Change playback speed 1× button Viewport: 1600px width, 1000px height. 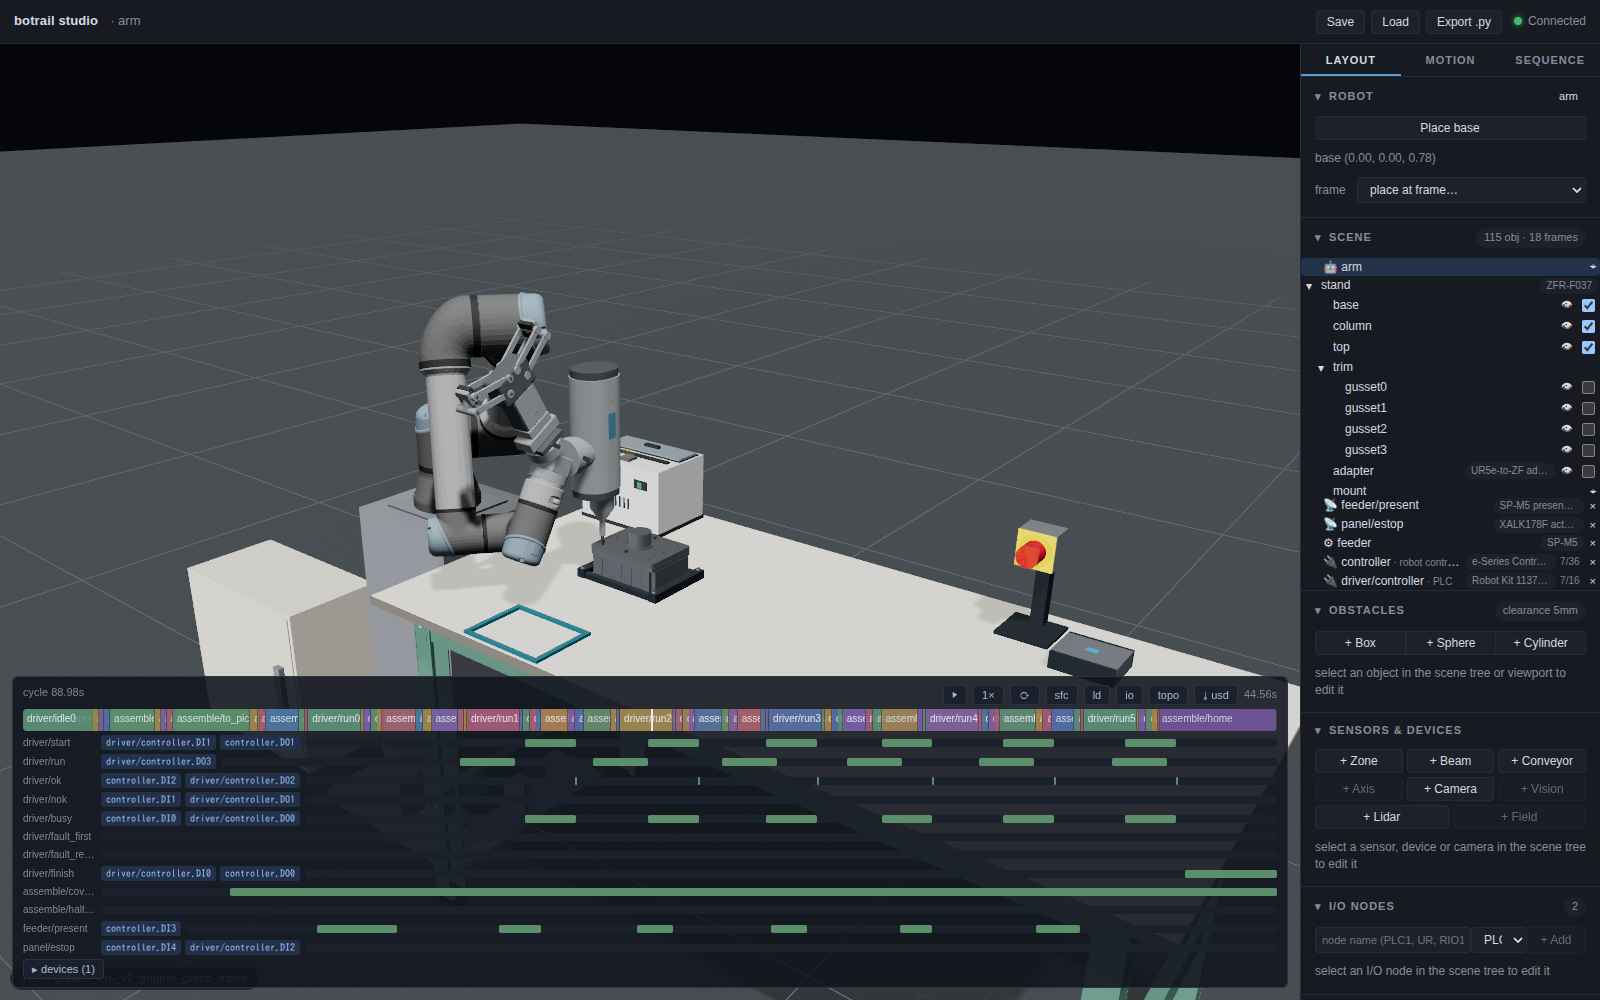[x=988, y=695]
